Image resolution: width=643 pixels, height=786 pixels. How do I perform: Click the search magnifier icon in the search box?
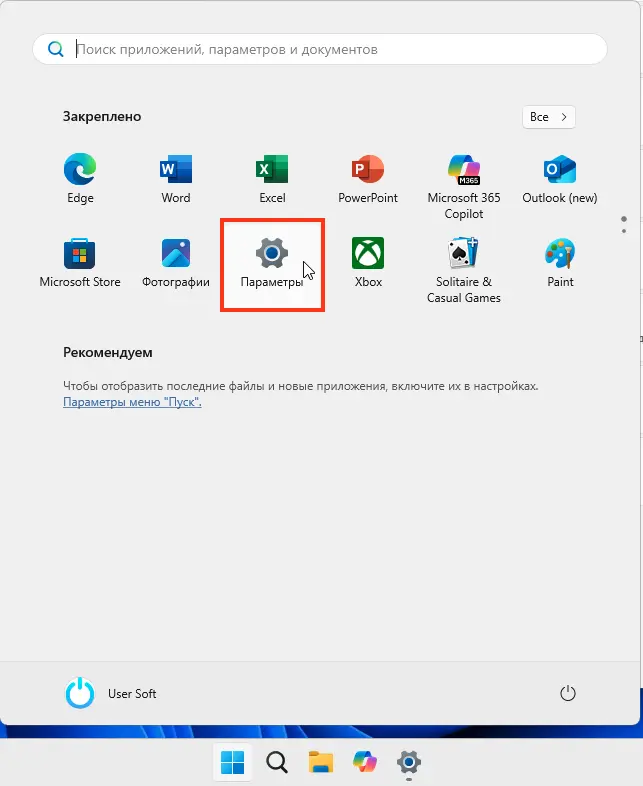56,49
